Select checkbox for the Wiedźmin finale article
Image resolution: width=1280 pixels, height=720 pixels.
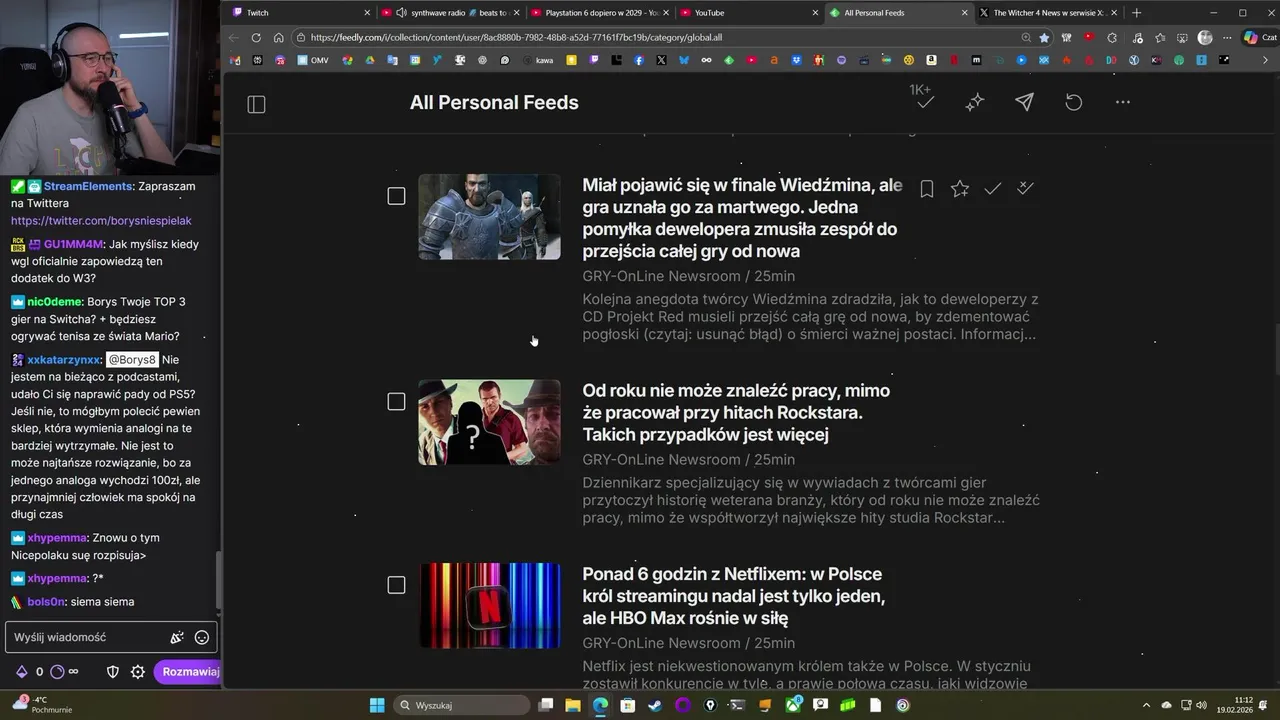pos(396,196)
